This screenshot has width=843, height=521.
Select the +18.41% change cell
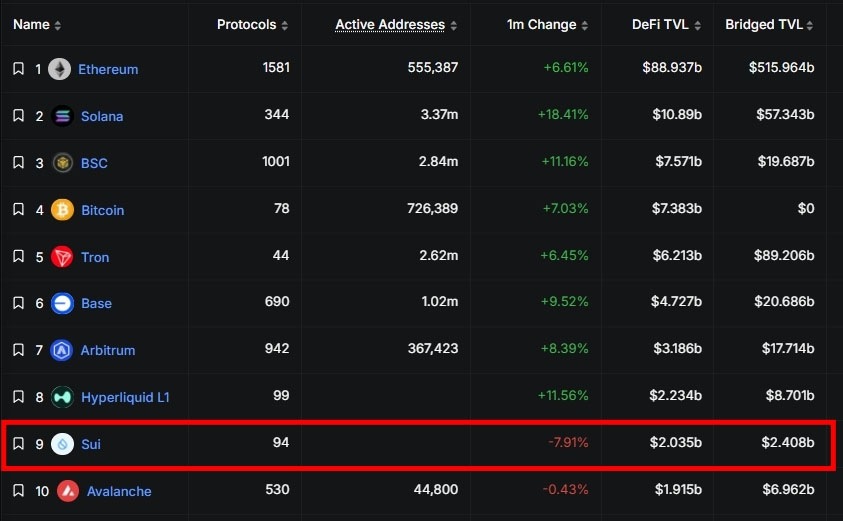[563, 115]
